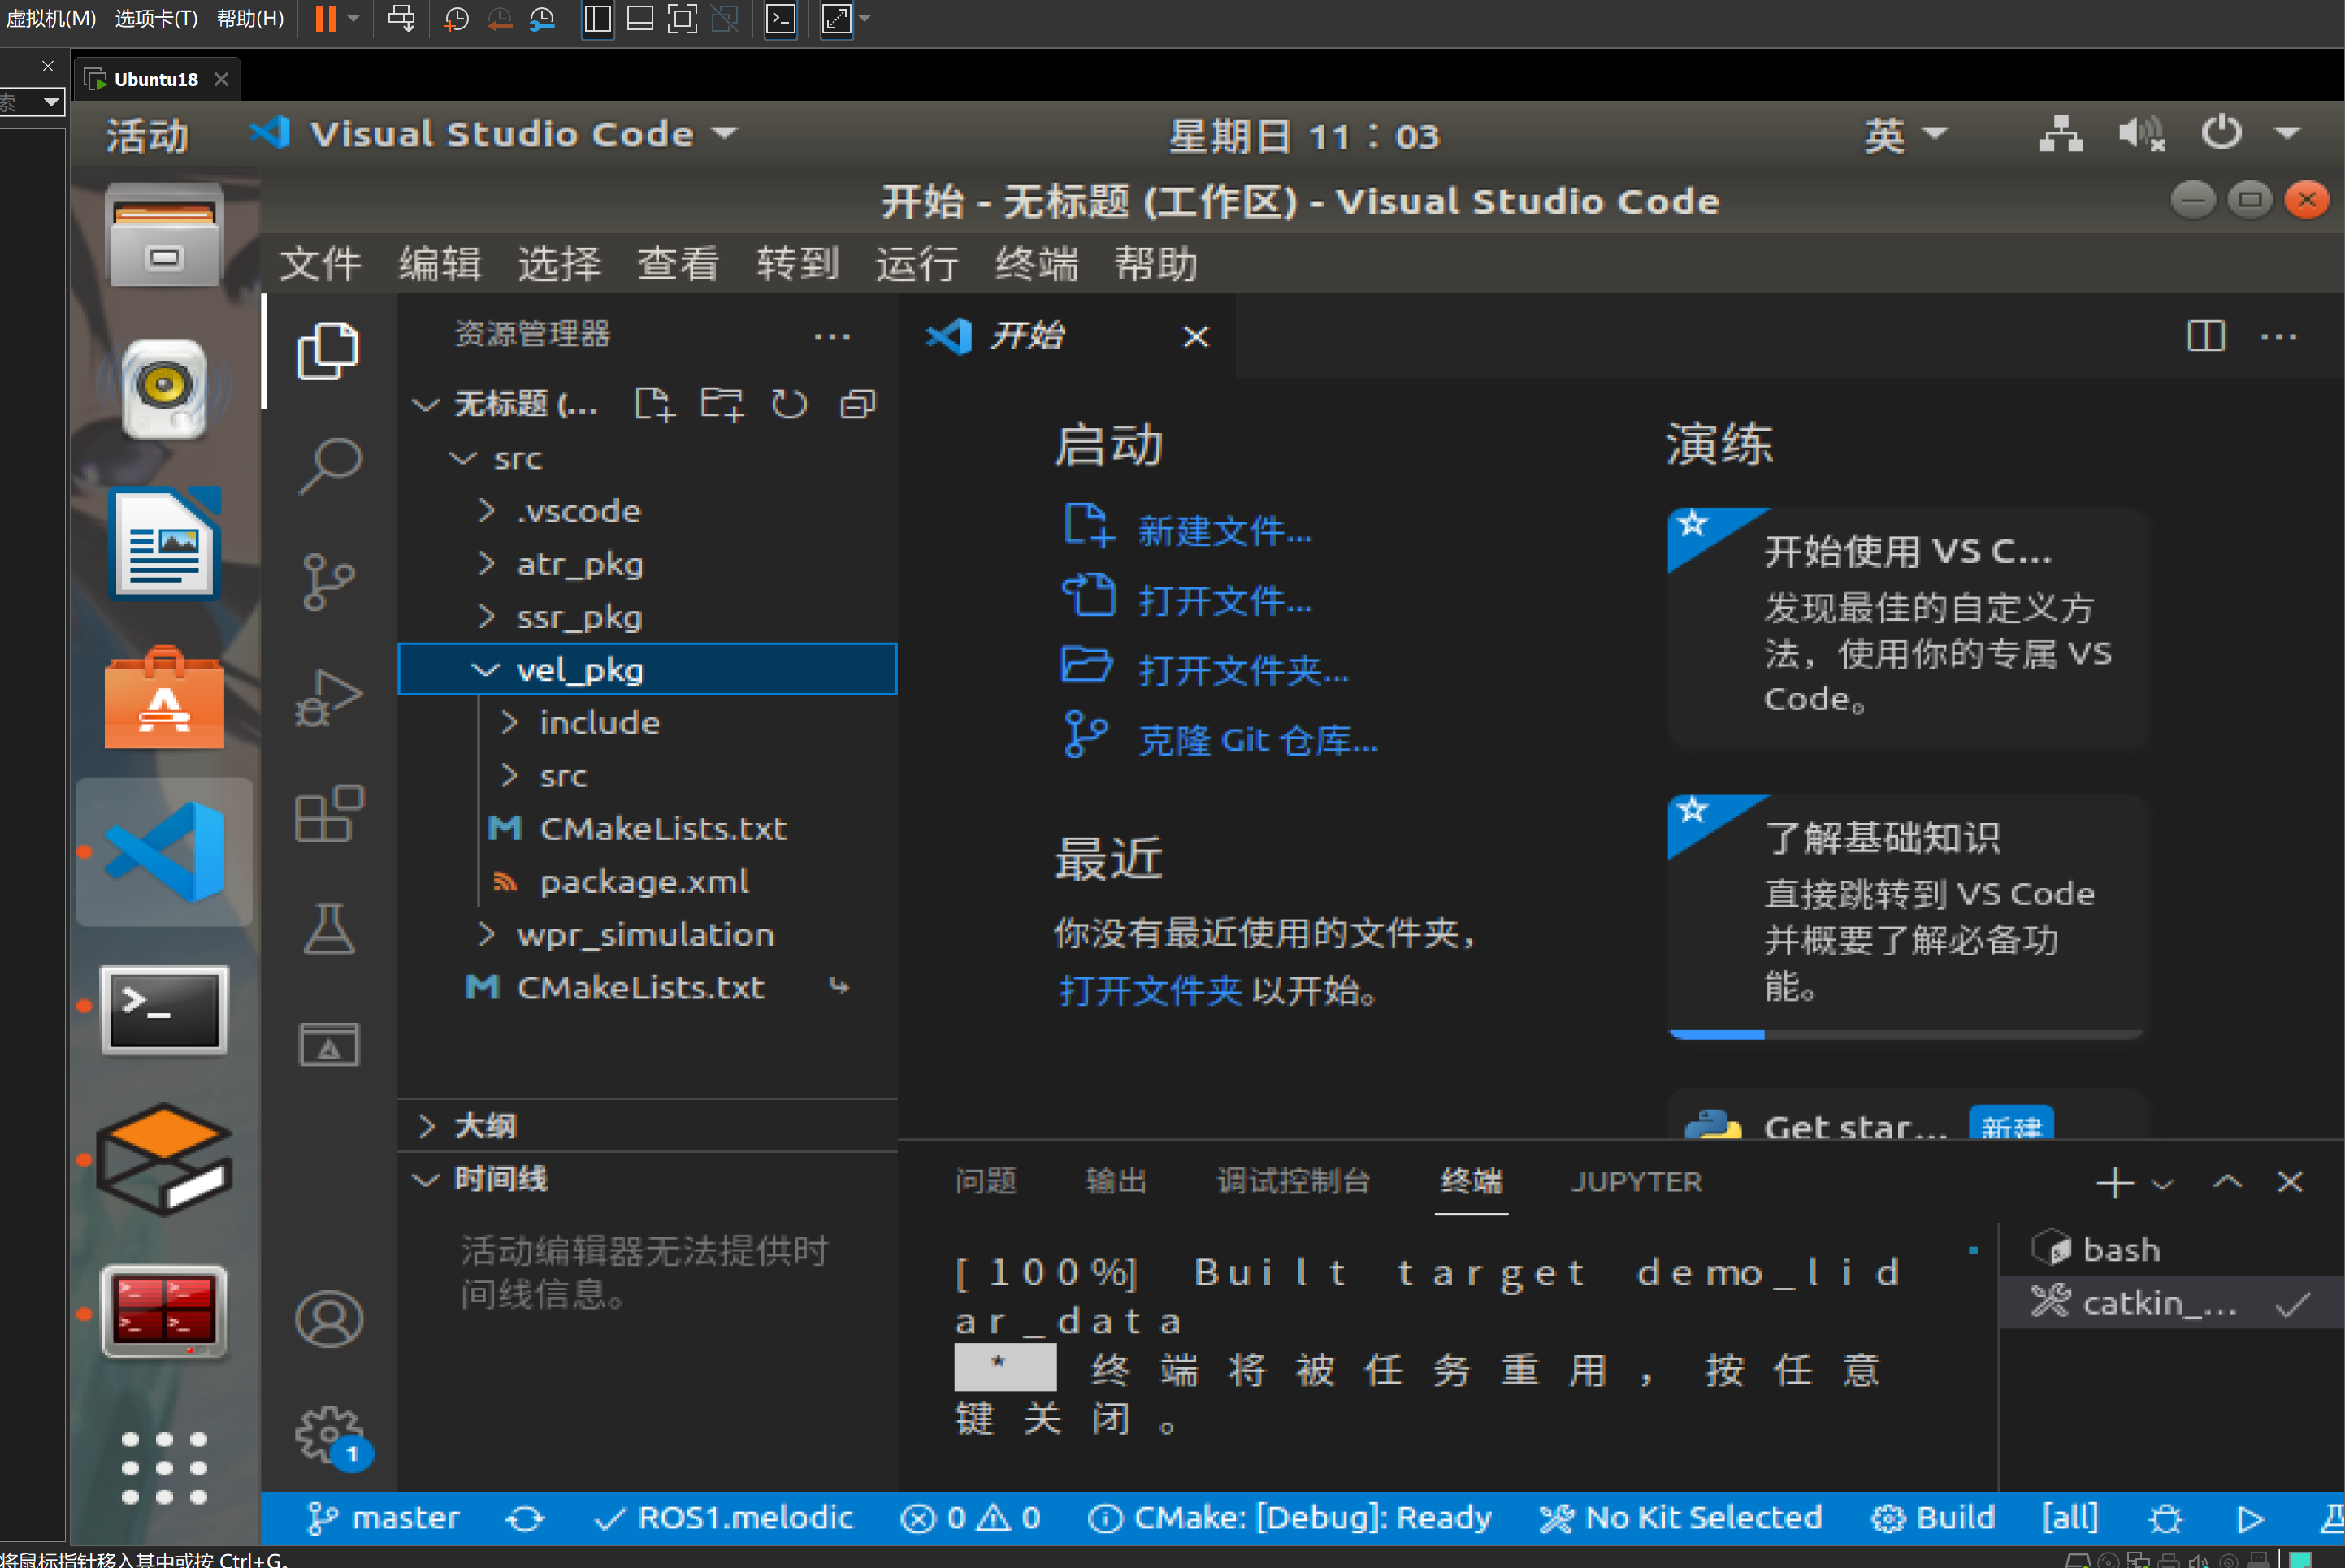Split the editor to the right
The image size is (2345, 1568).
(x=2205, y=336)
